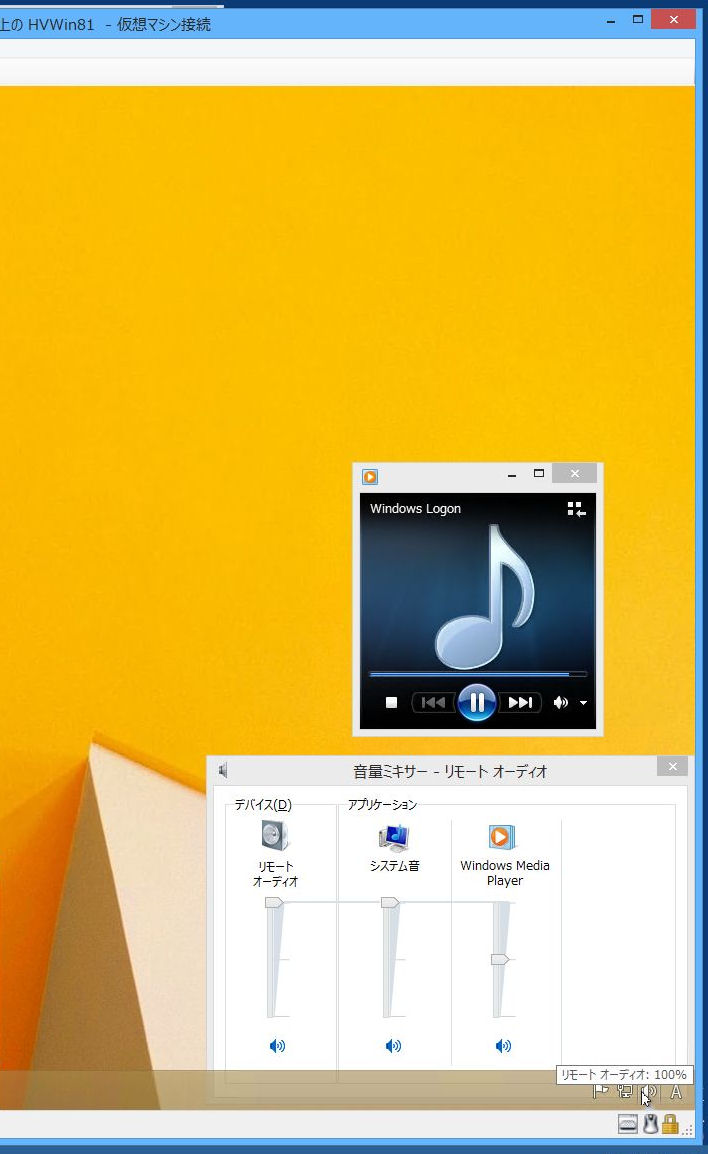
Task: Mute the リモート オーディオ device
Action: (277, 1046)
